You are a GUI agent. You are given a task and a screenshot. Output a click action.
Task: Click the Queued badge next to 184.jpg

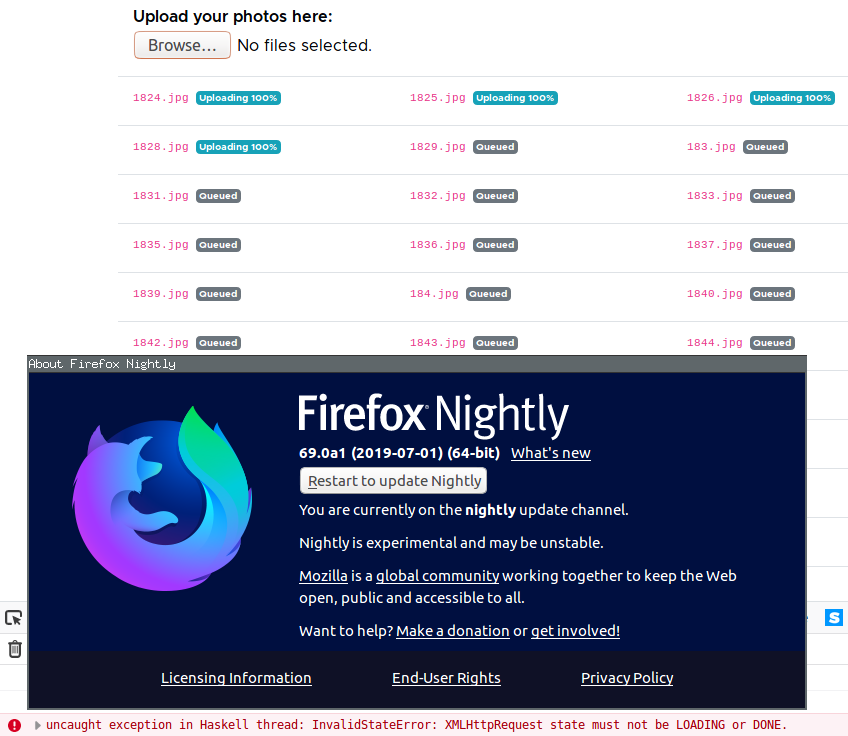click(x=488, y=294)
